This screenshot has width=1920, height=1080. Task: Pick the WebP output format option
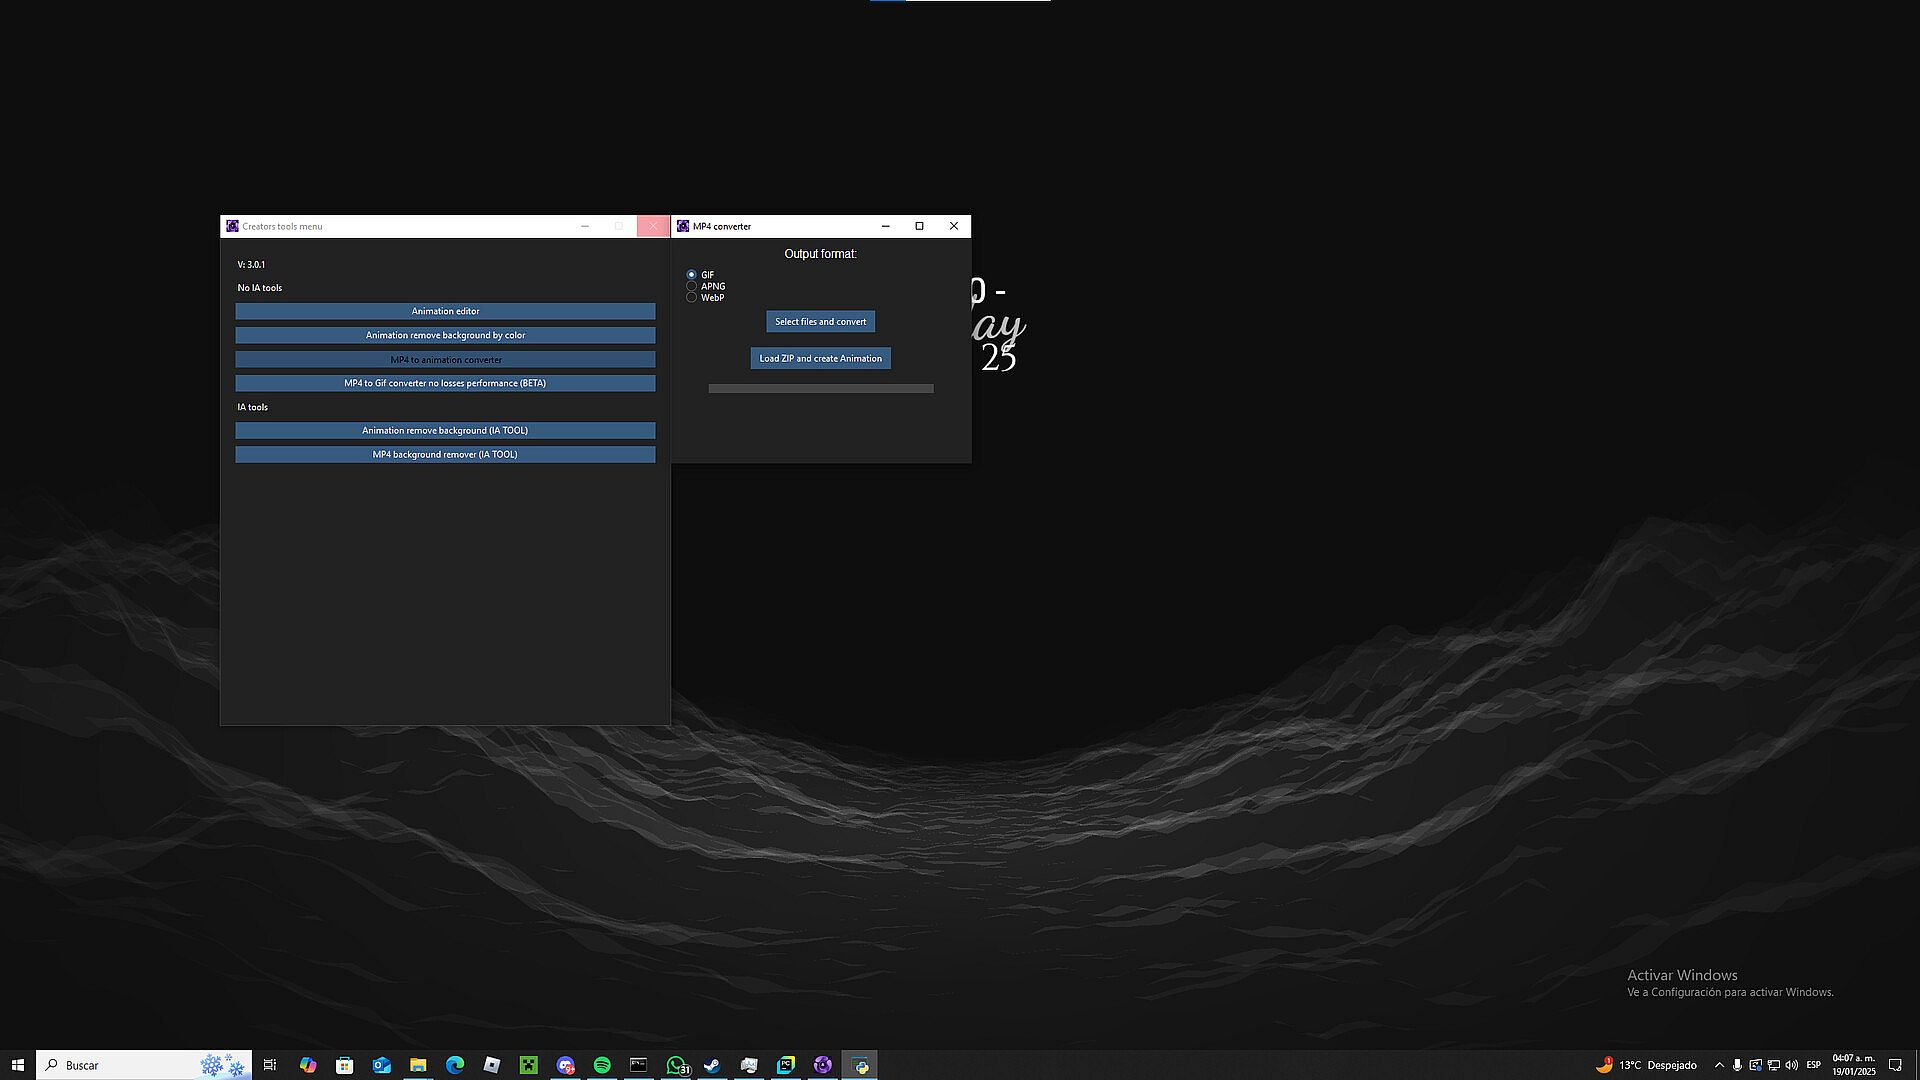[691, 297]
